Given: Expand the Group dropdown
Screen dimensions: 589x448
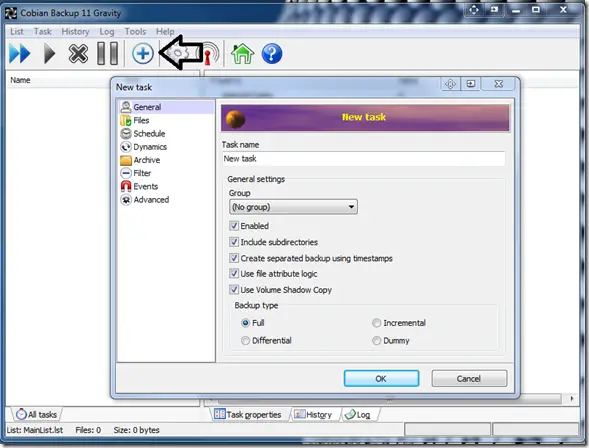Looking at the screenshot, I should click(x=293, y=207).
